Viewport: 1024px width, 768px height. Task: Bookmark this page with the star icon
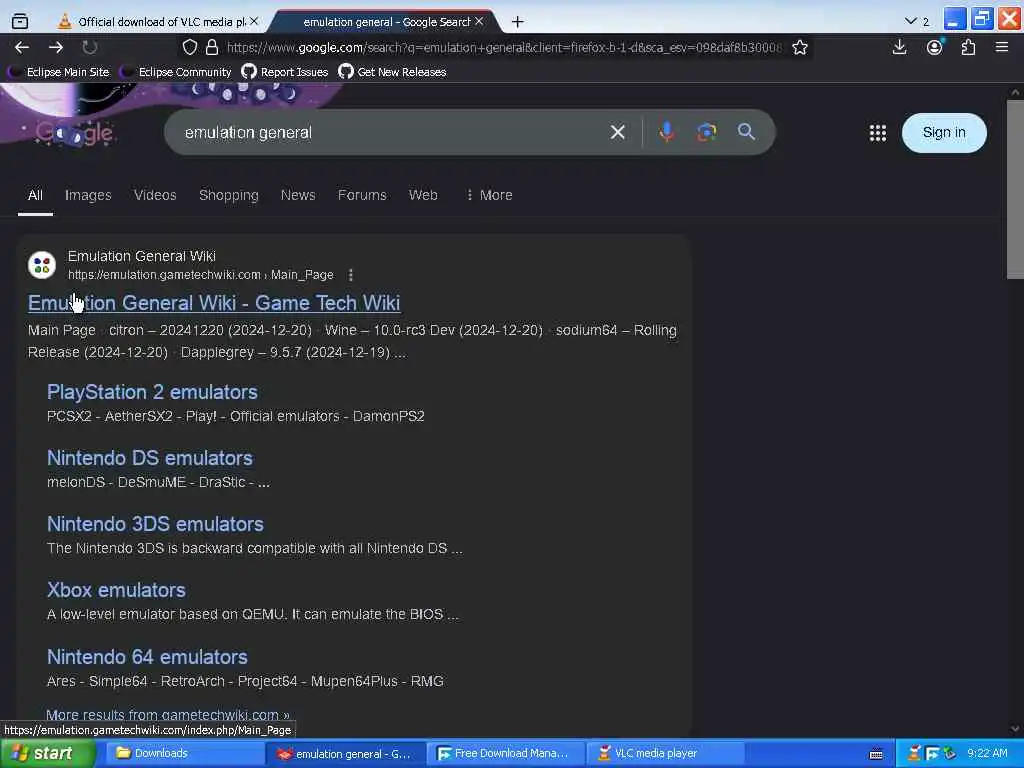point(799,47)
